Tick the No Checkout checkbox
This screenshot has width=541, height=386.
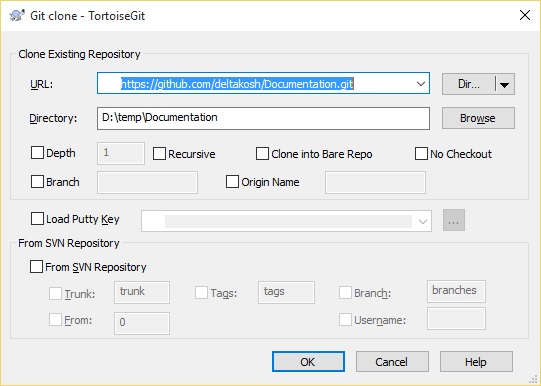[x=421, y=154]
